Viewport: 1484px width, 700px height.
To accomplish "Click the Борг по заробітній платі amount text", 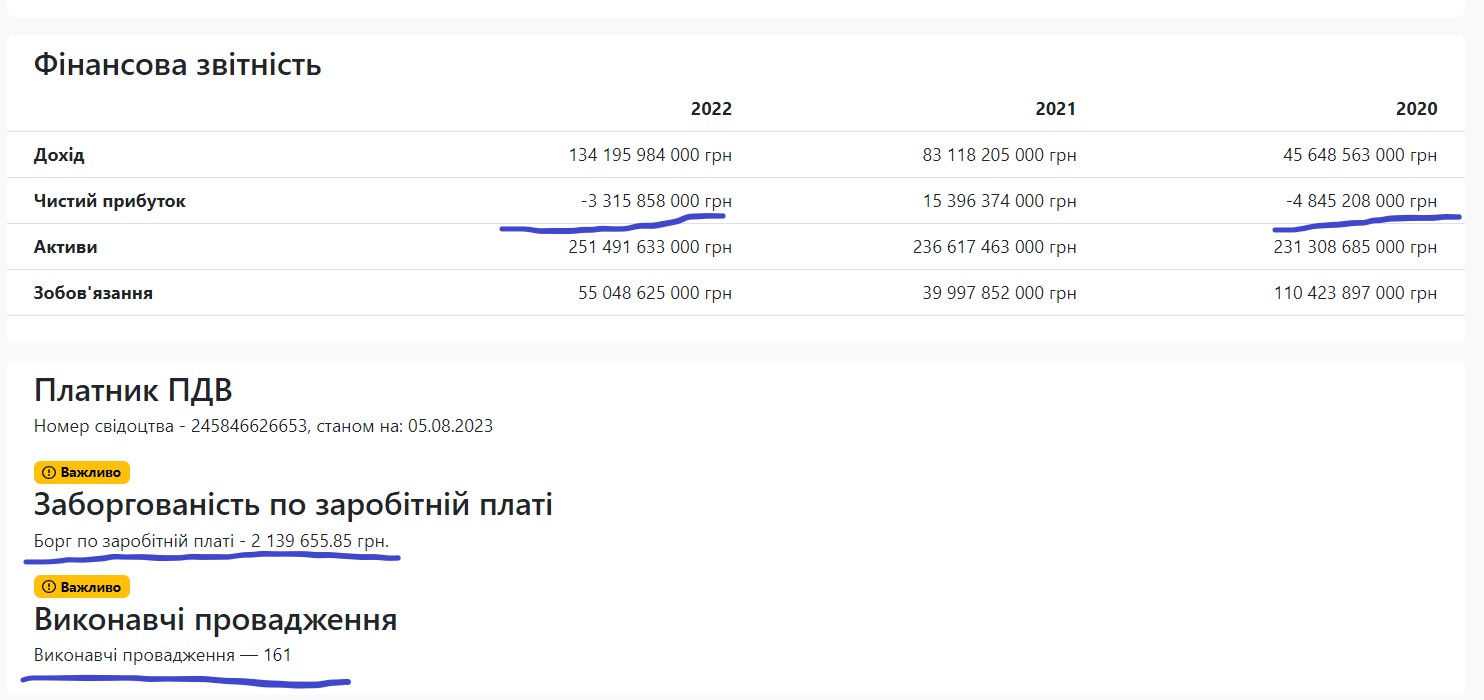I will coord(212,541).
